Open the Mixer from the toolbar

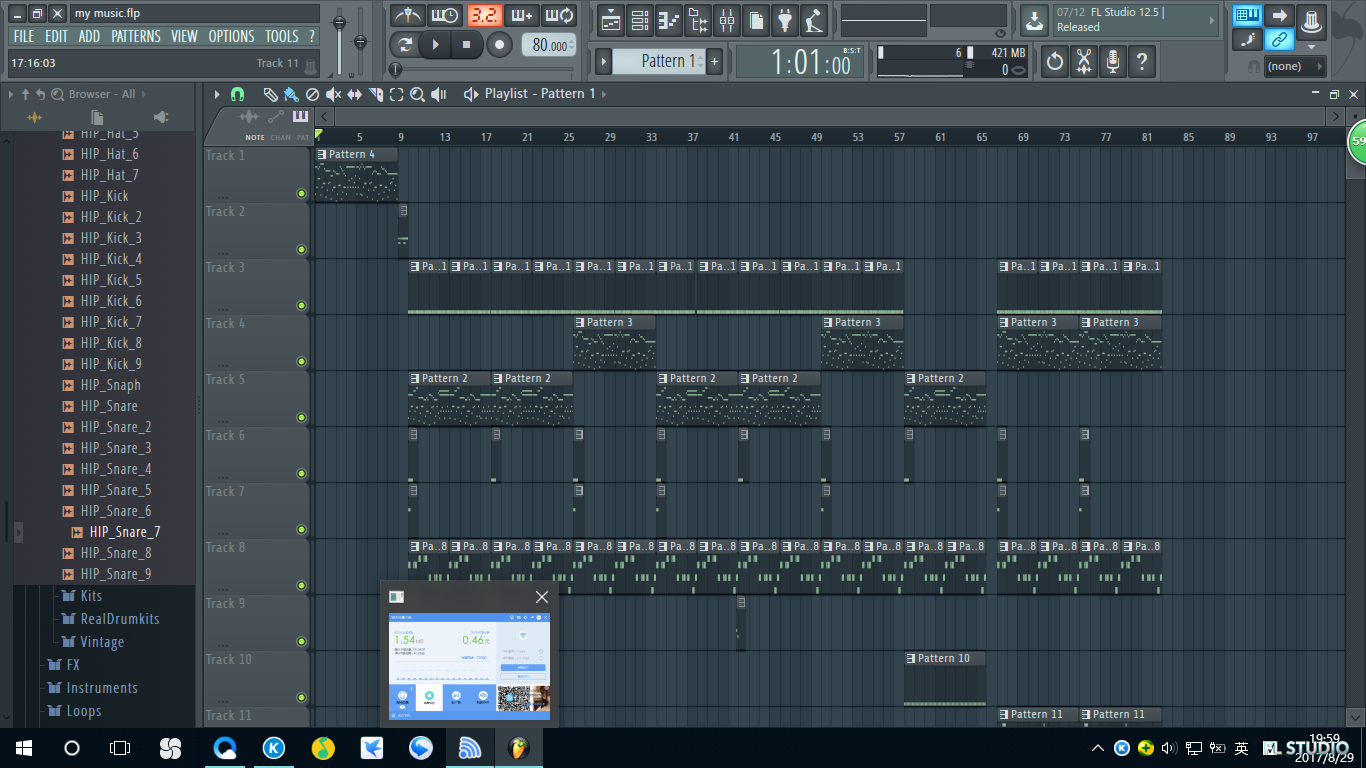[727, 19]
